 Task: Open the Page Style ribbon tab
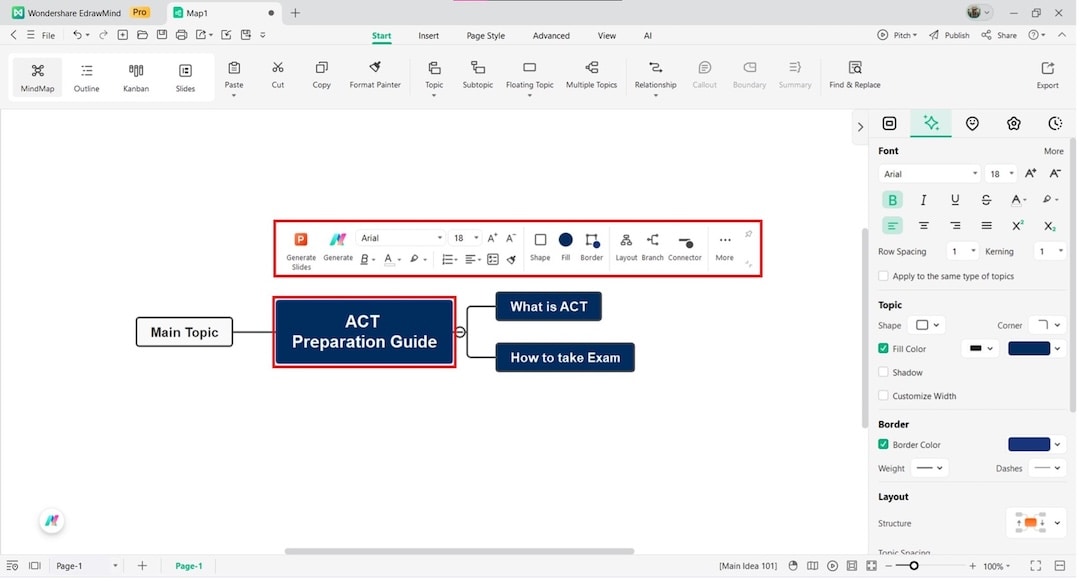click(486, 36)
